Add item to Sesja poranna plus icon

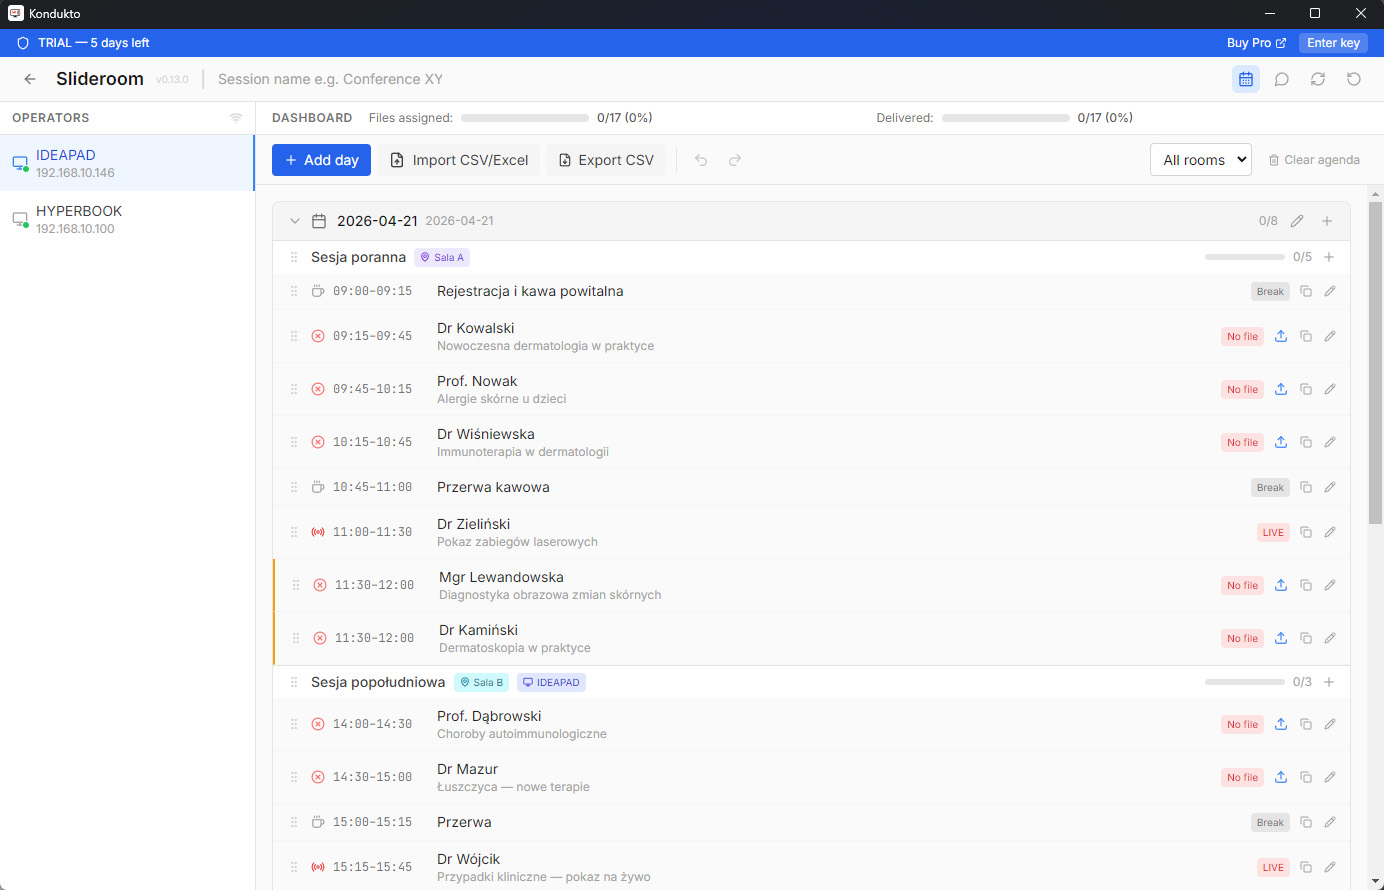click(x=1329, y=257)
